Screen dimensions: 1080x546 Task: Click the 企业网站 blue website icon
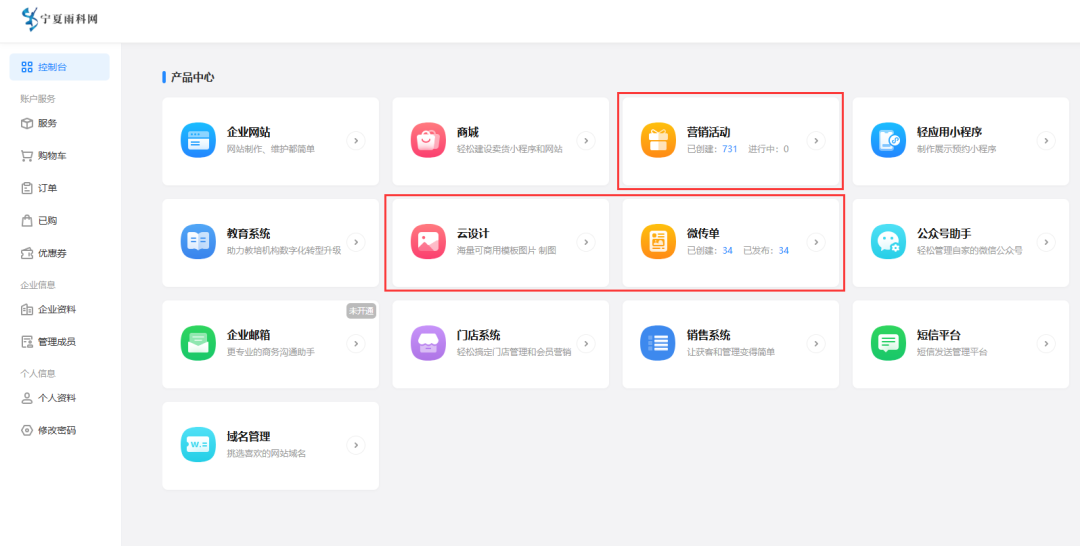point(198,141)
